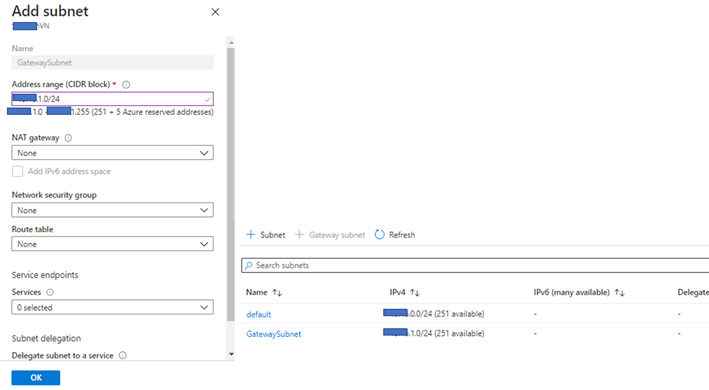Add a Gateway subnet
709x390 pixels.
330,235
